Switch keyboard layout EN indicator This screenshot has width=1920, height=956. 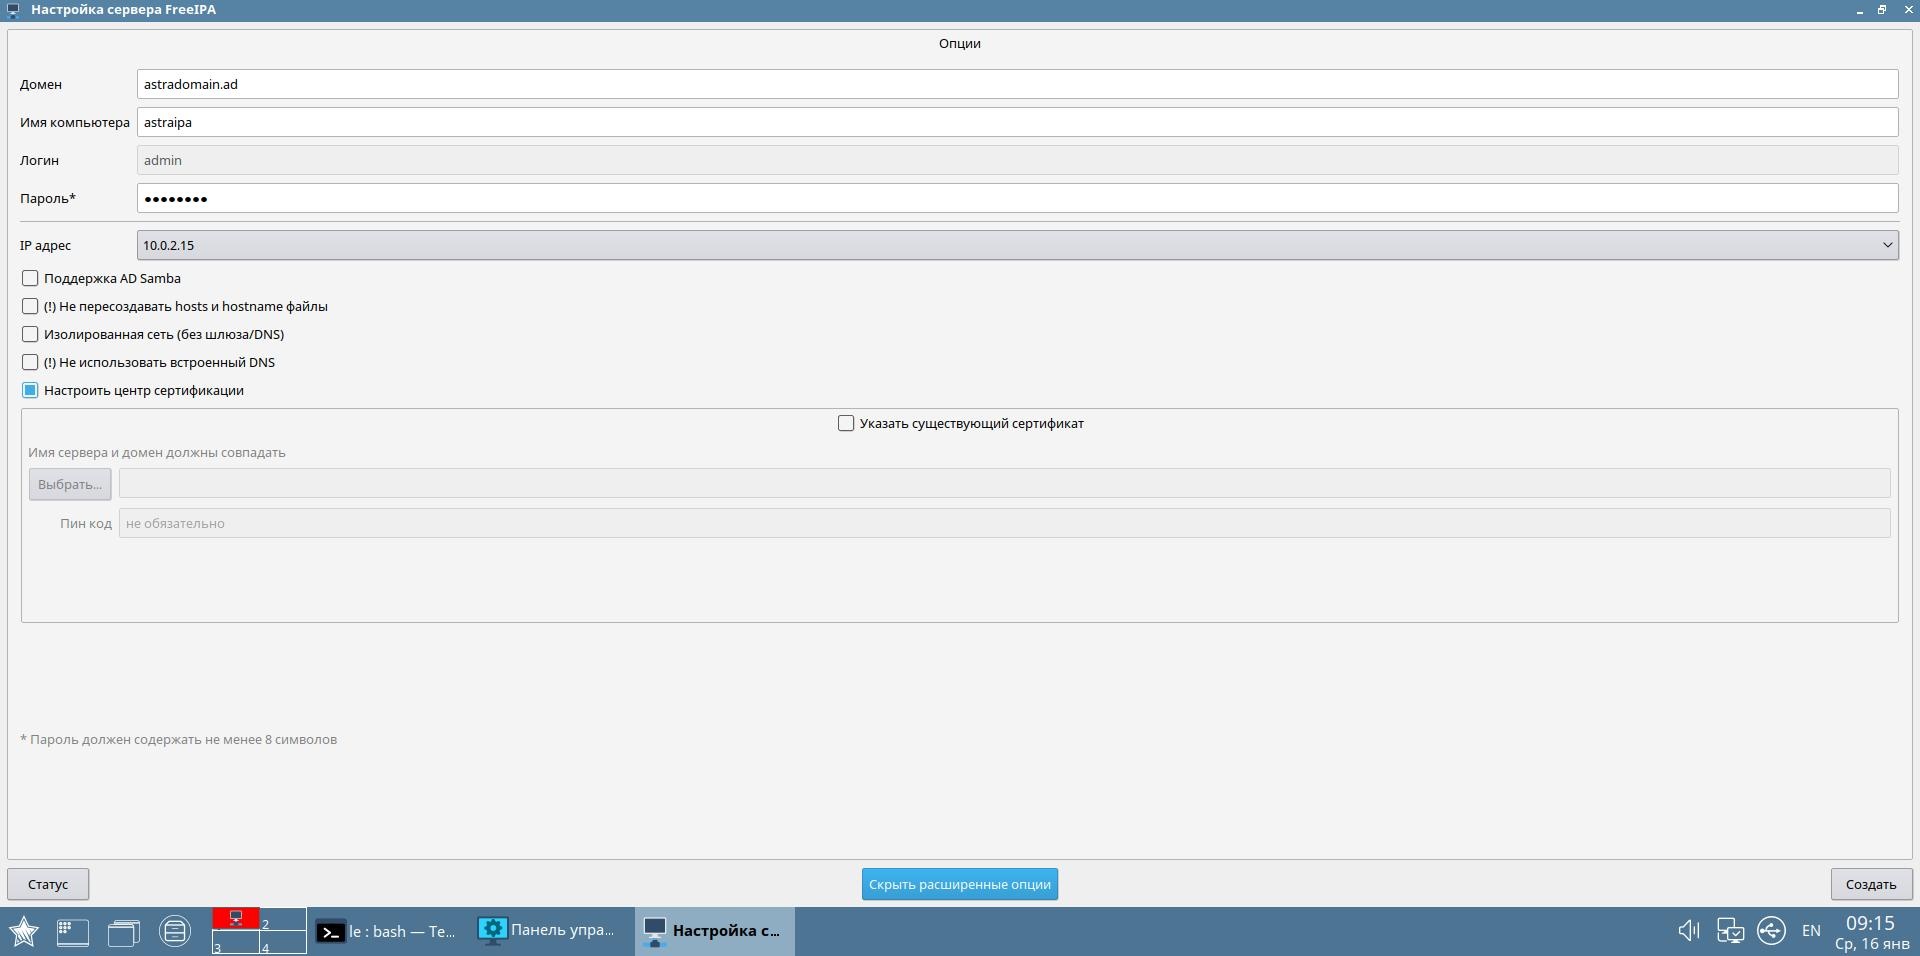tap(1811, 931)
